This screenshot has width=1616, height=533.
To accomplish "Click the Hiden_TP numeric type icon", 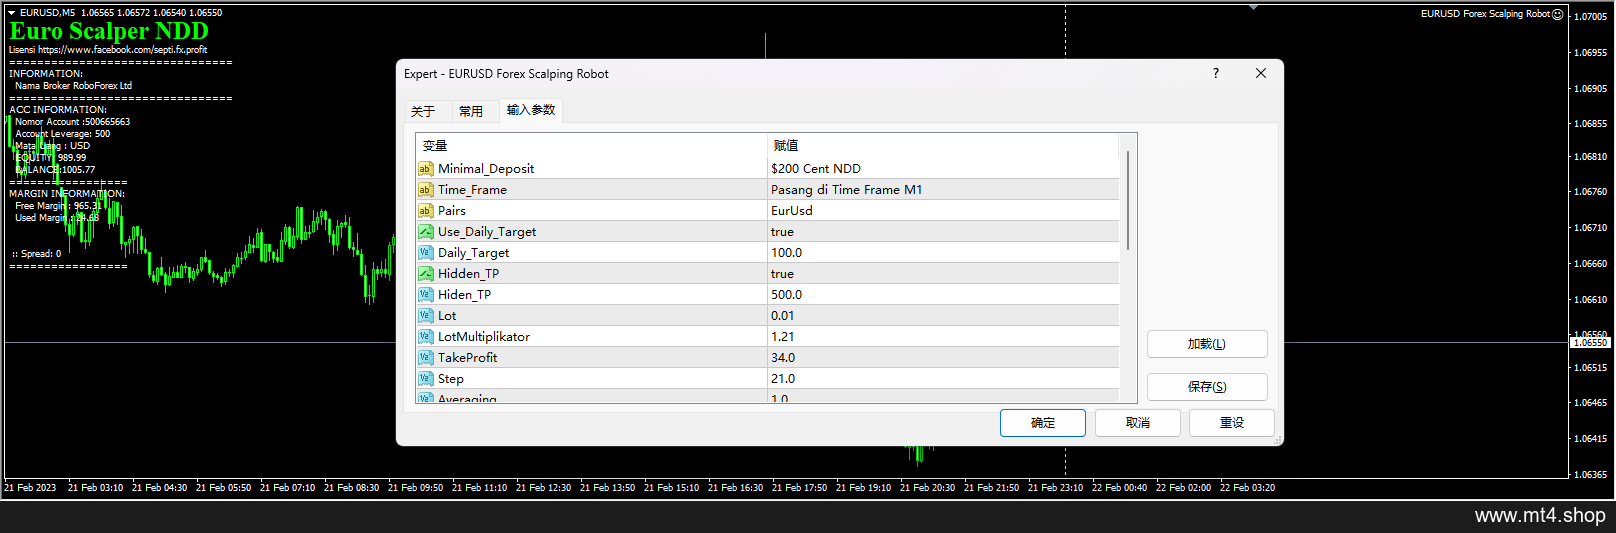I will point(425,295).
